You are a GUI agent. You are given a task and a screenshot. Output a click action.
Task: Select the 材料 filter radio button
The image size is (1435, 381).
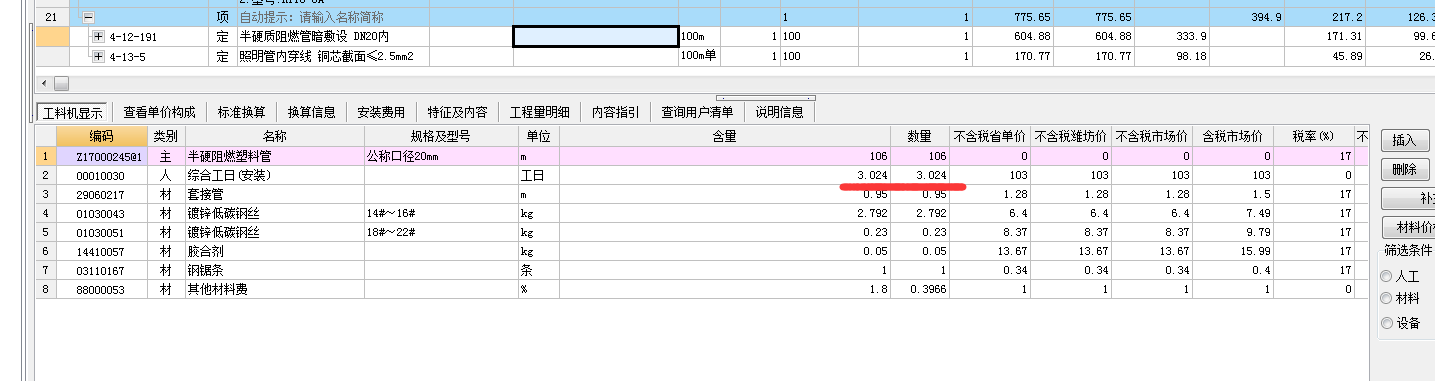(x=1386, y=299)
